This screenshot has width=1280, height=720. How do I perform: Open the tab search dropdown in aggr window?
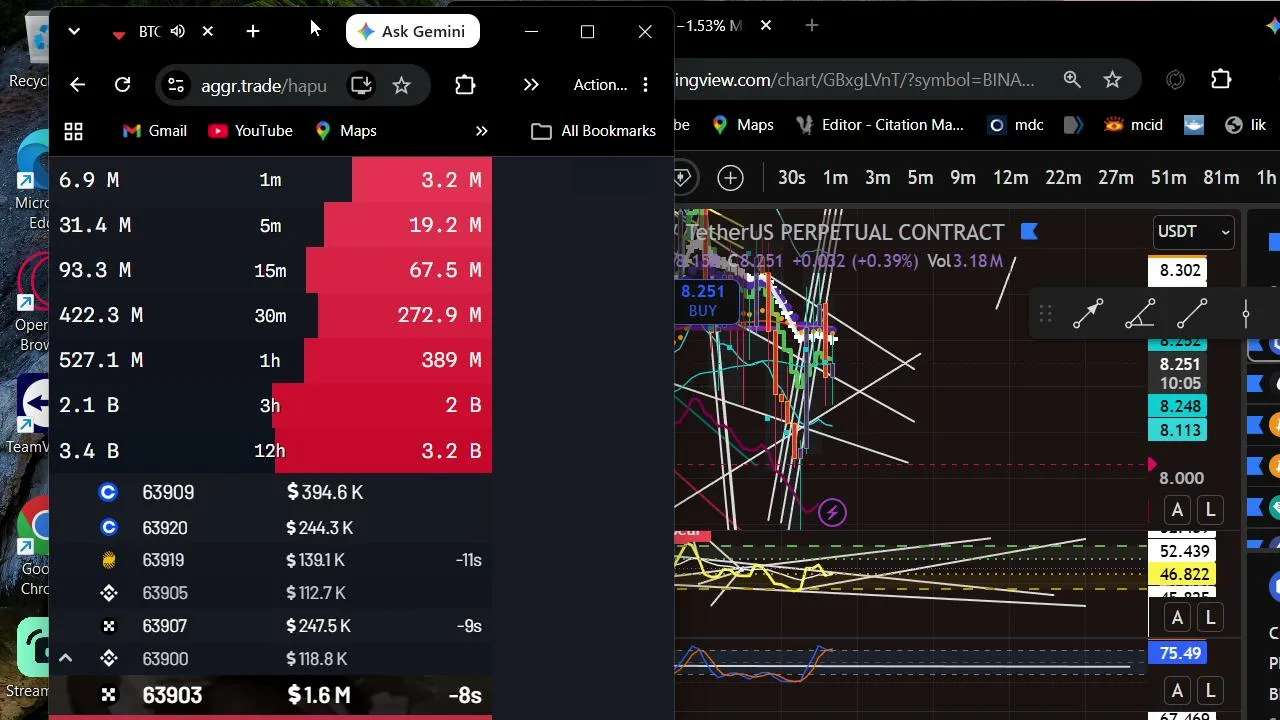[74, 32]
